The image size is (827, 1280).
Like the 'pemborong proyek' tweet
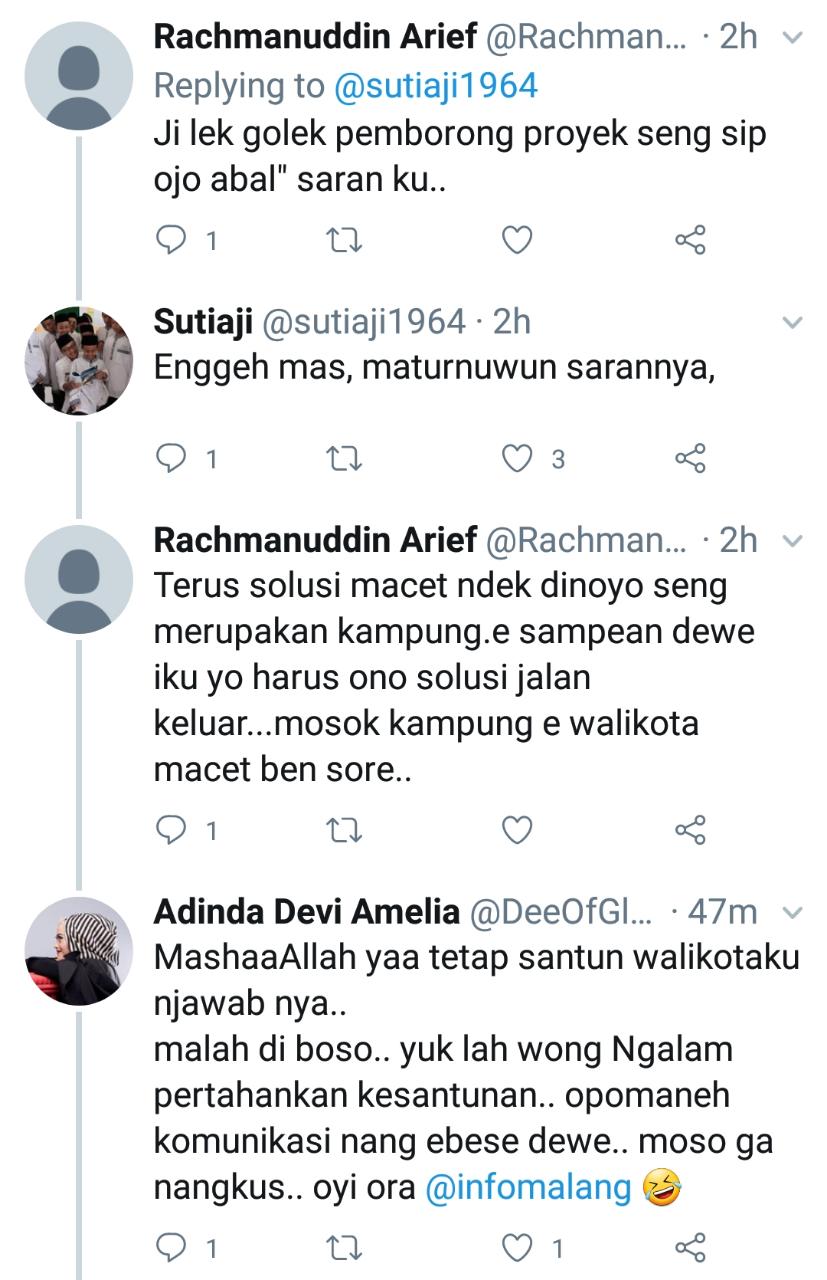[x=517, y=240]
